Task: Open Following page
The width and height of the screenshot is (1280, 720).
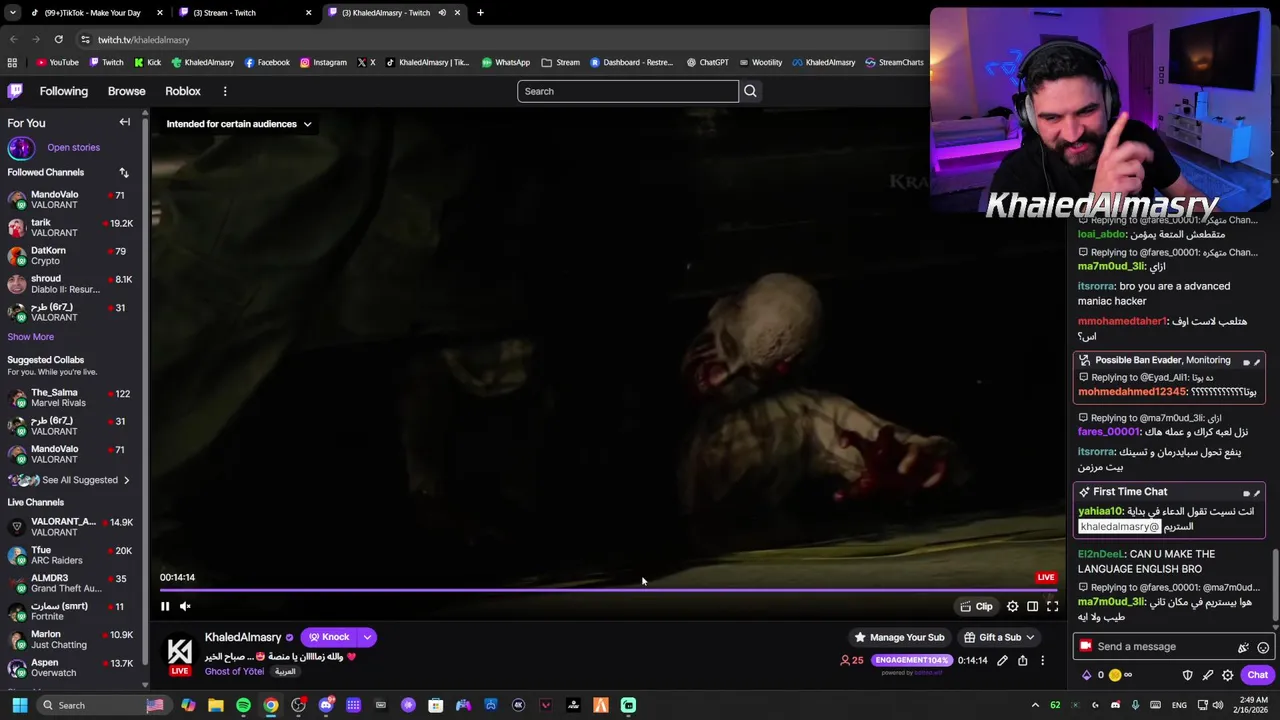Action: (64, 91)
